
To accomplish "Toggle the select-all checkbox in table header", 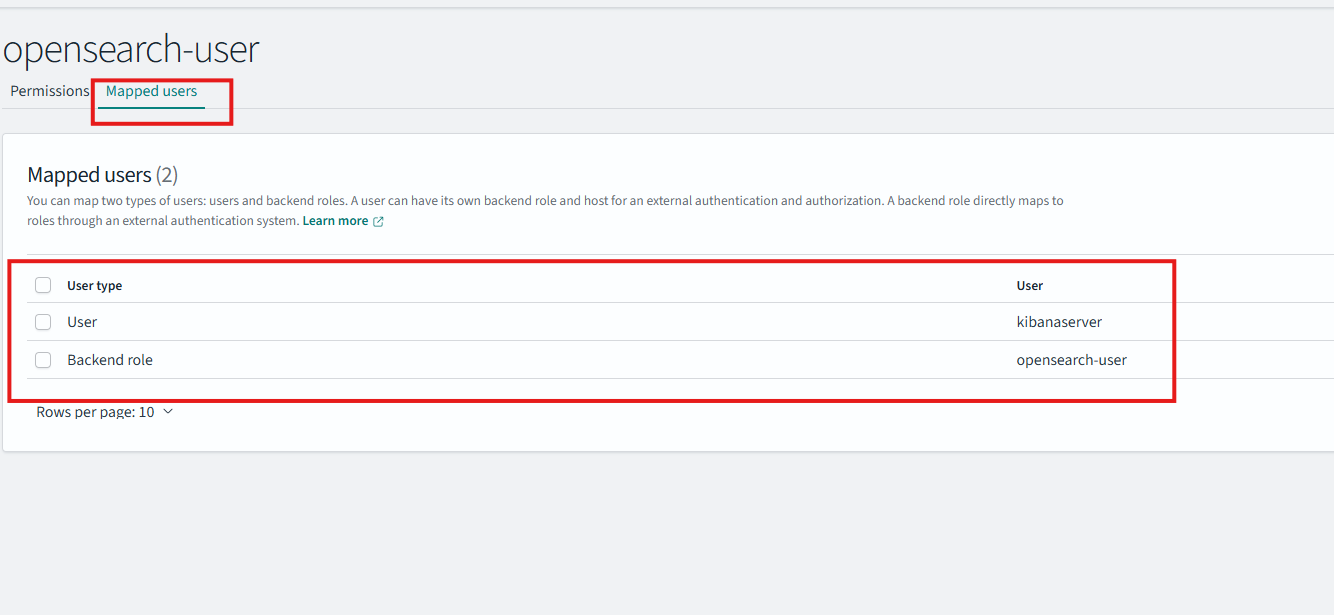I will 43,285.
